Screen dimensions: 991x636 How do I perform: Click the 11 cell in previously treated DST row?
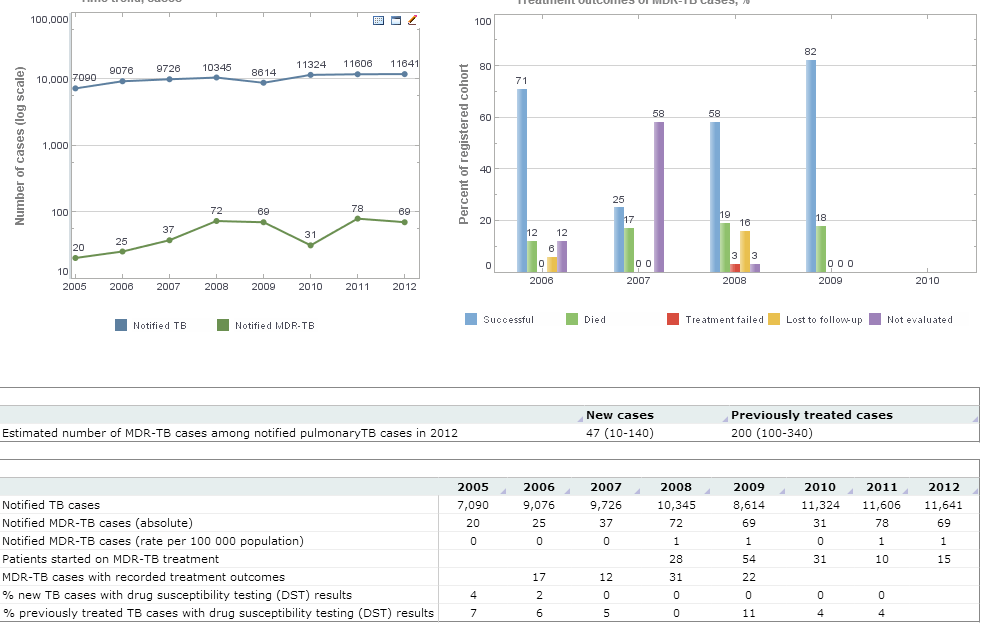[x=748, y=613]
